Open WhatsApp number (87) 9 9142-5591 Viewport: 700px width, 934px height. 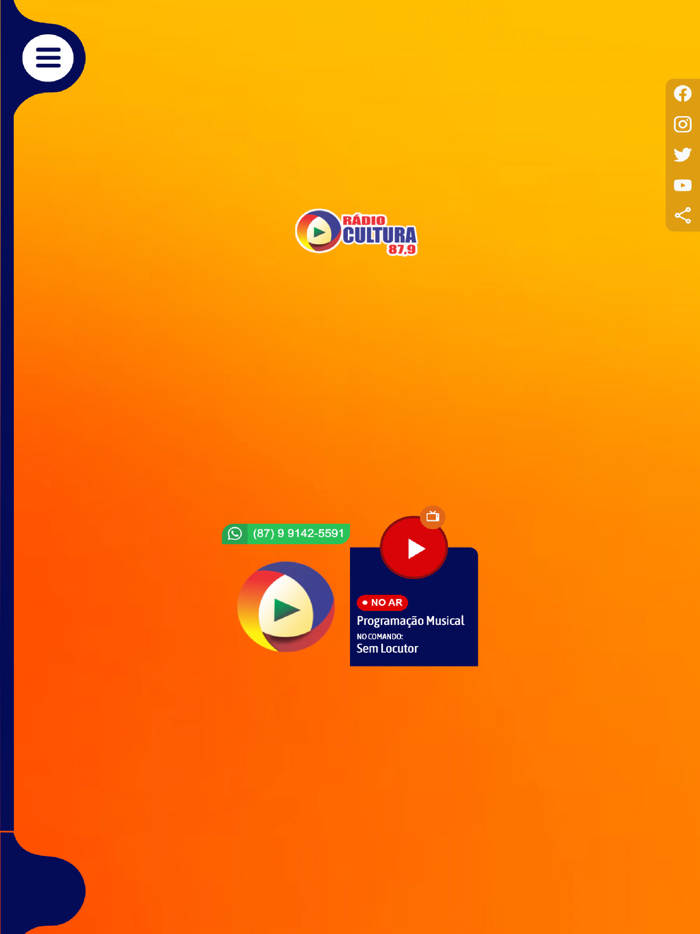coord(286,534)
